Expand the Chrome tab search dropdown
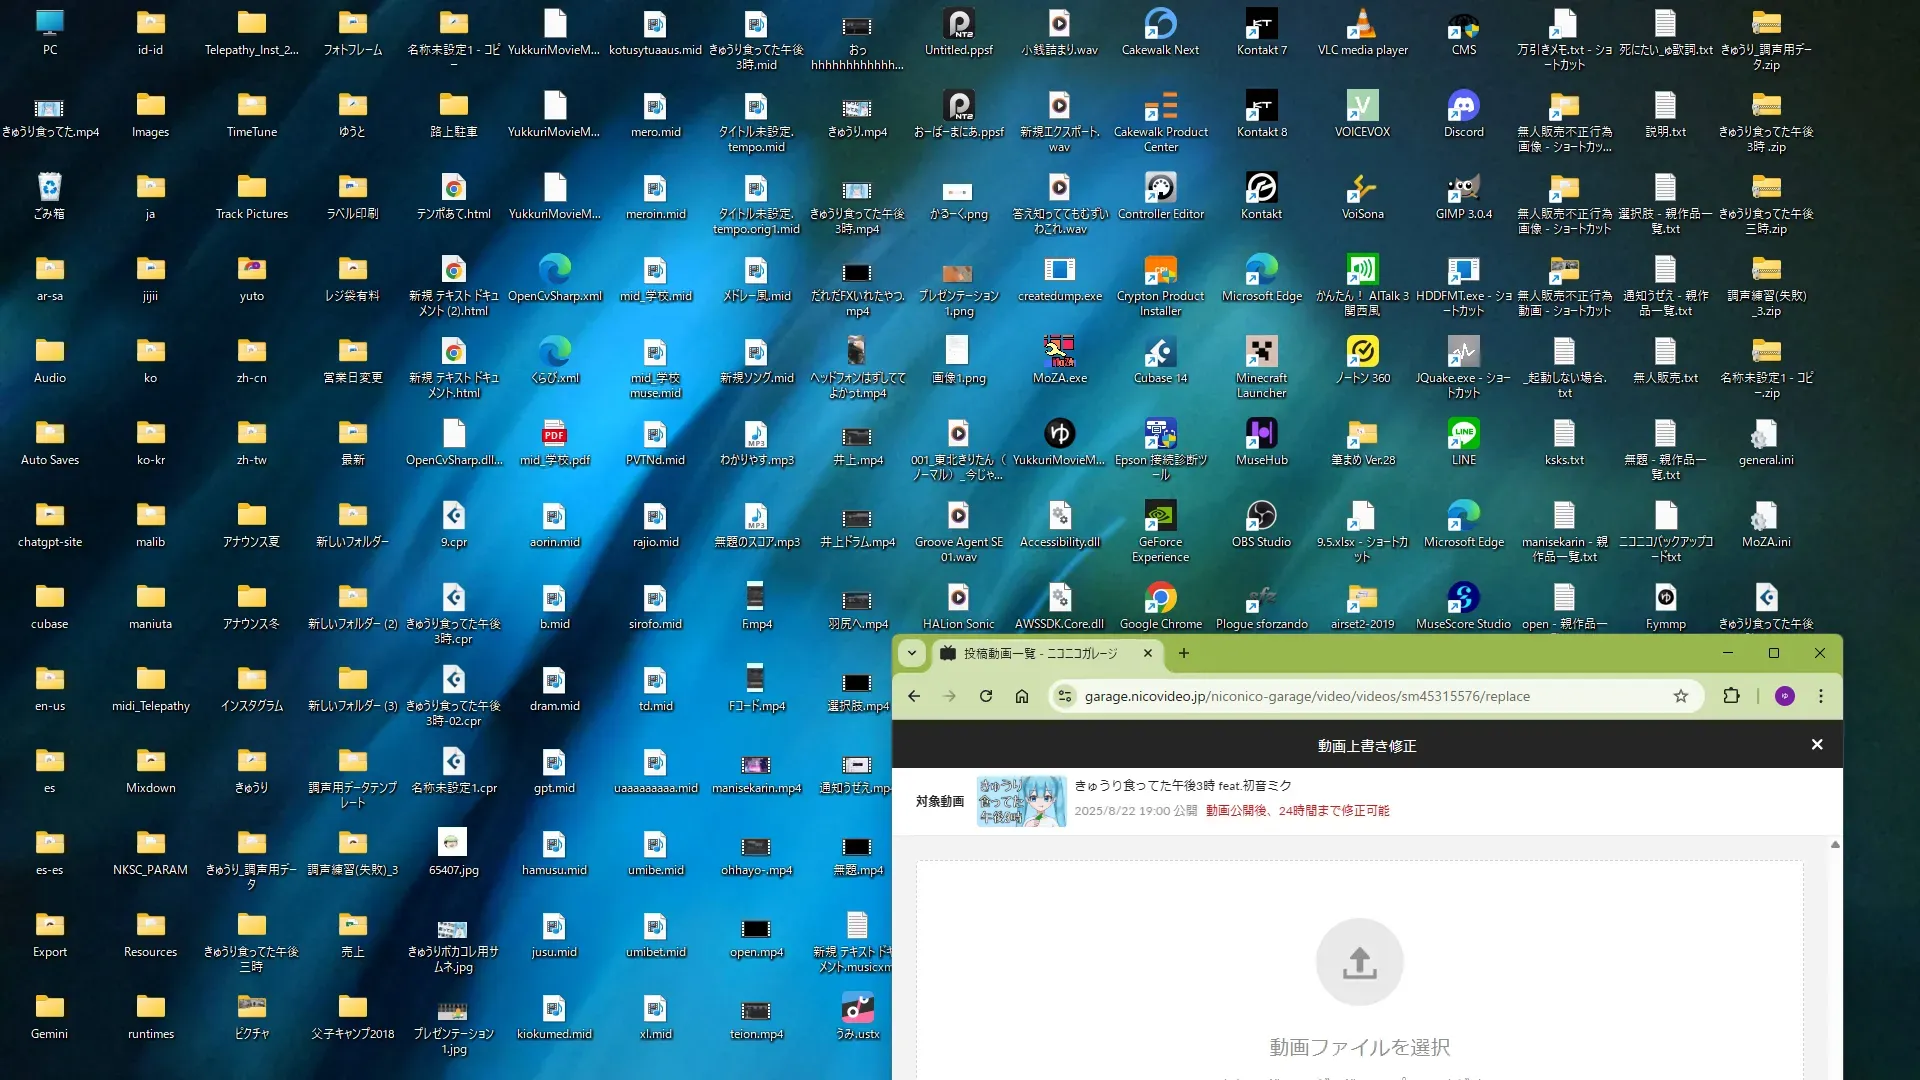Screen dimensions: 1920x1080 click(911, 653)
